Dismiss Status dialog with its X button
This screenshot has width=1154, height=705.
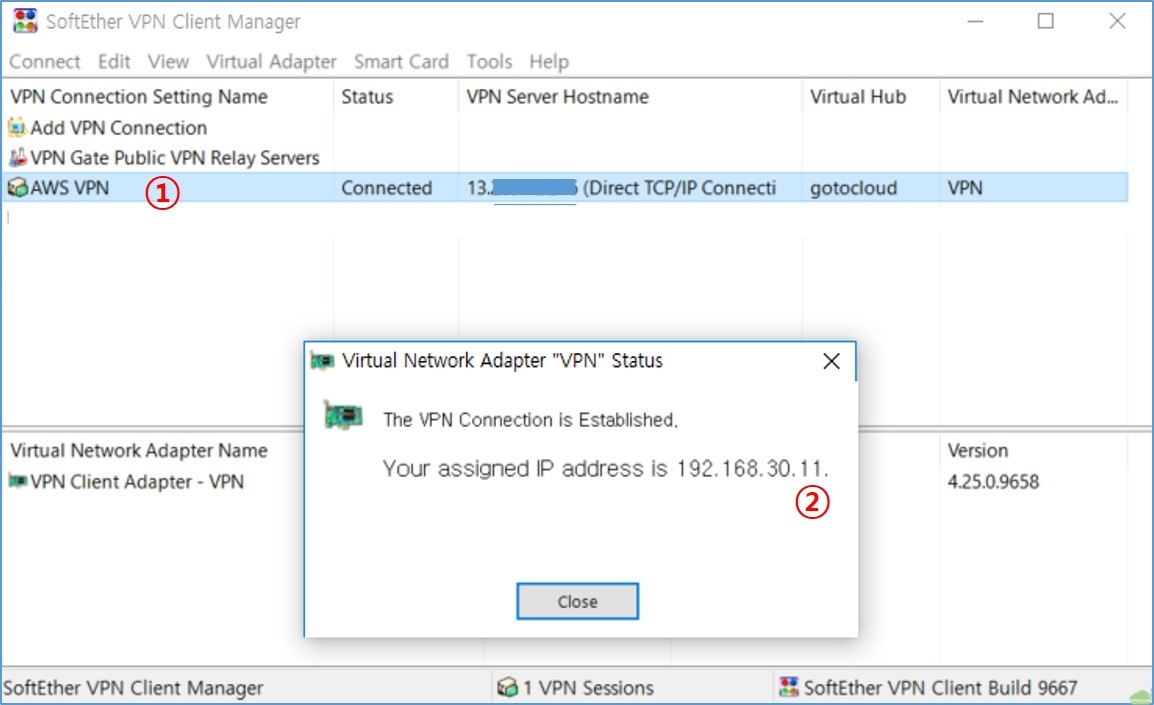(832, 361)
